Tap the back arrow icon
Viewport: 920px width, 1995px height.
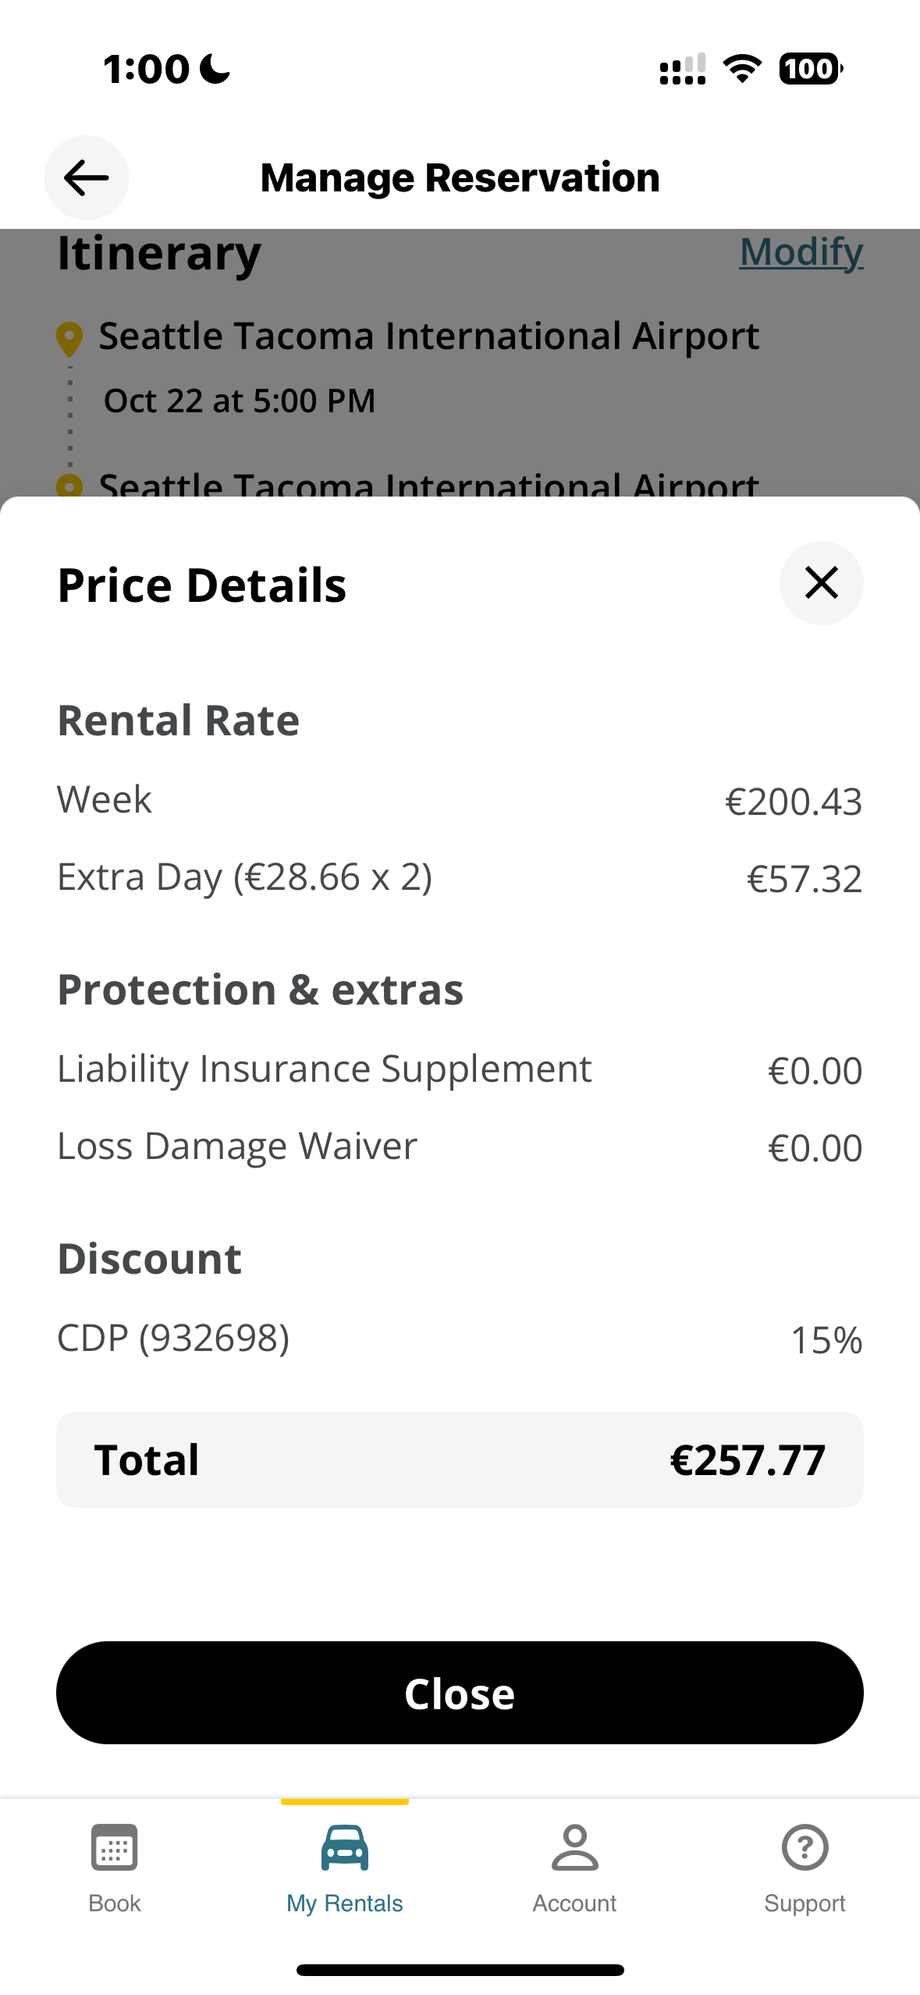click(86, 178)
